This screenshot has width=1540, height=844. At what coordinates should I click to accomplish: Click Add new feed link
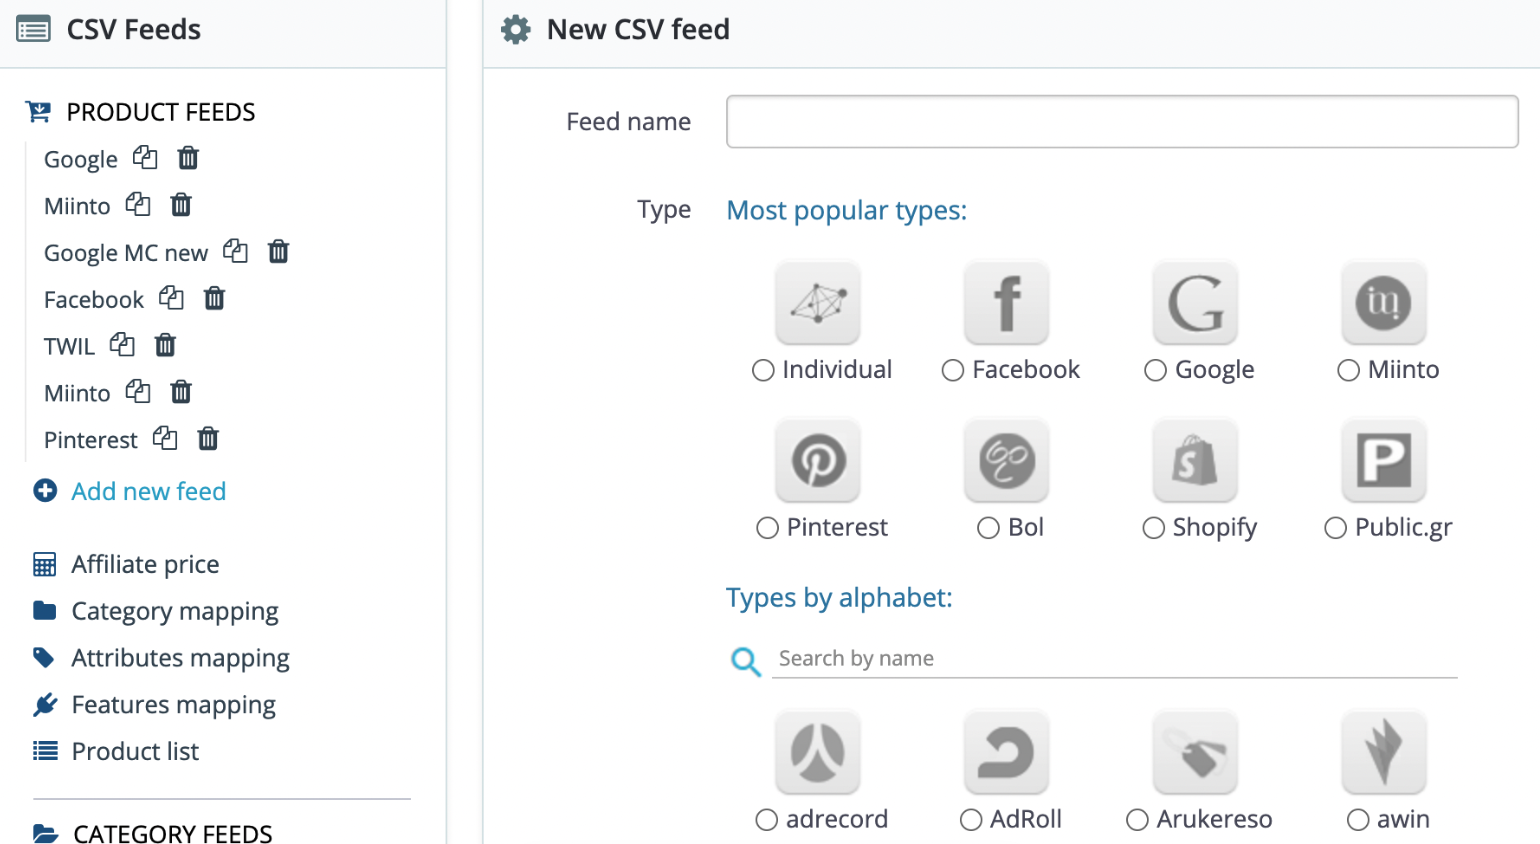148,491
